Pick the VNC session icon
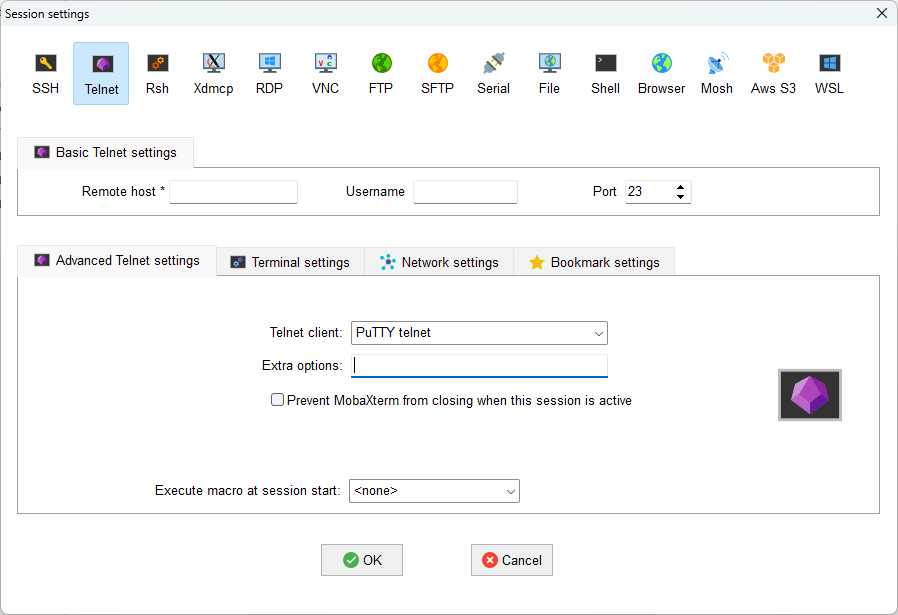The width and height of the screenshot is (898, 615). tap(325, 73)
